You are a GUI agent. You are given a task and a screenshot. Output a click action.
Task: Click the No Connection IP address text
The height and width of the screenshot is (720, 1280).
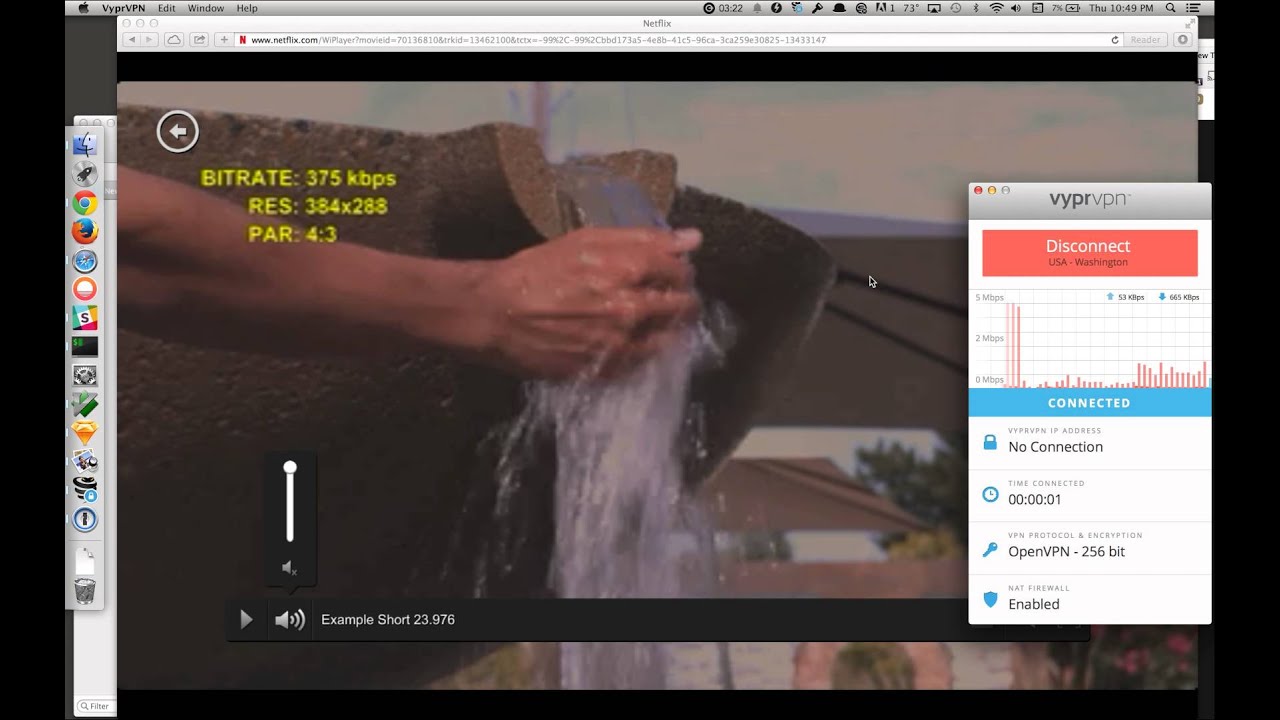pos(1055,447)
